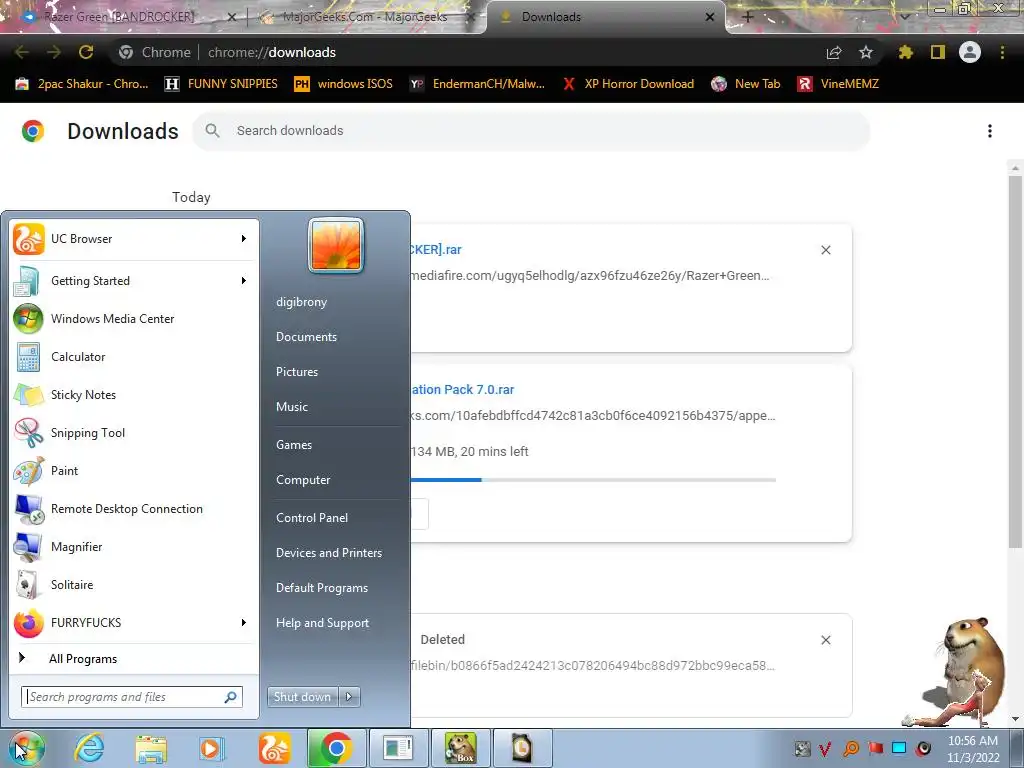The height and width of the screenshot is (768, 1024).
Task: Expand FURRYFUCKS jump list arrow
Action: click(244, 622)
